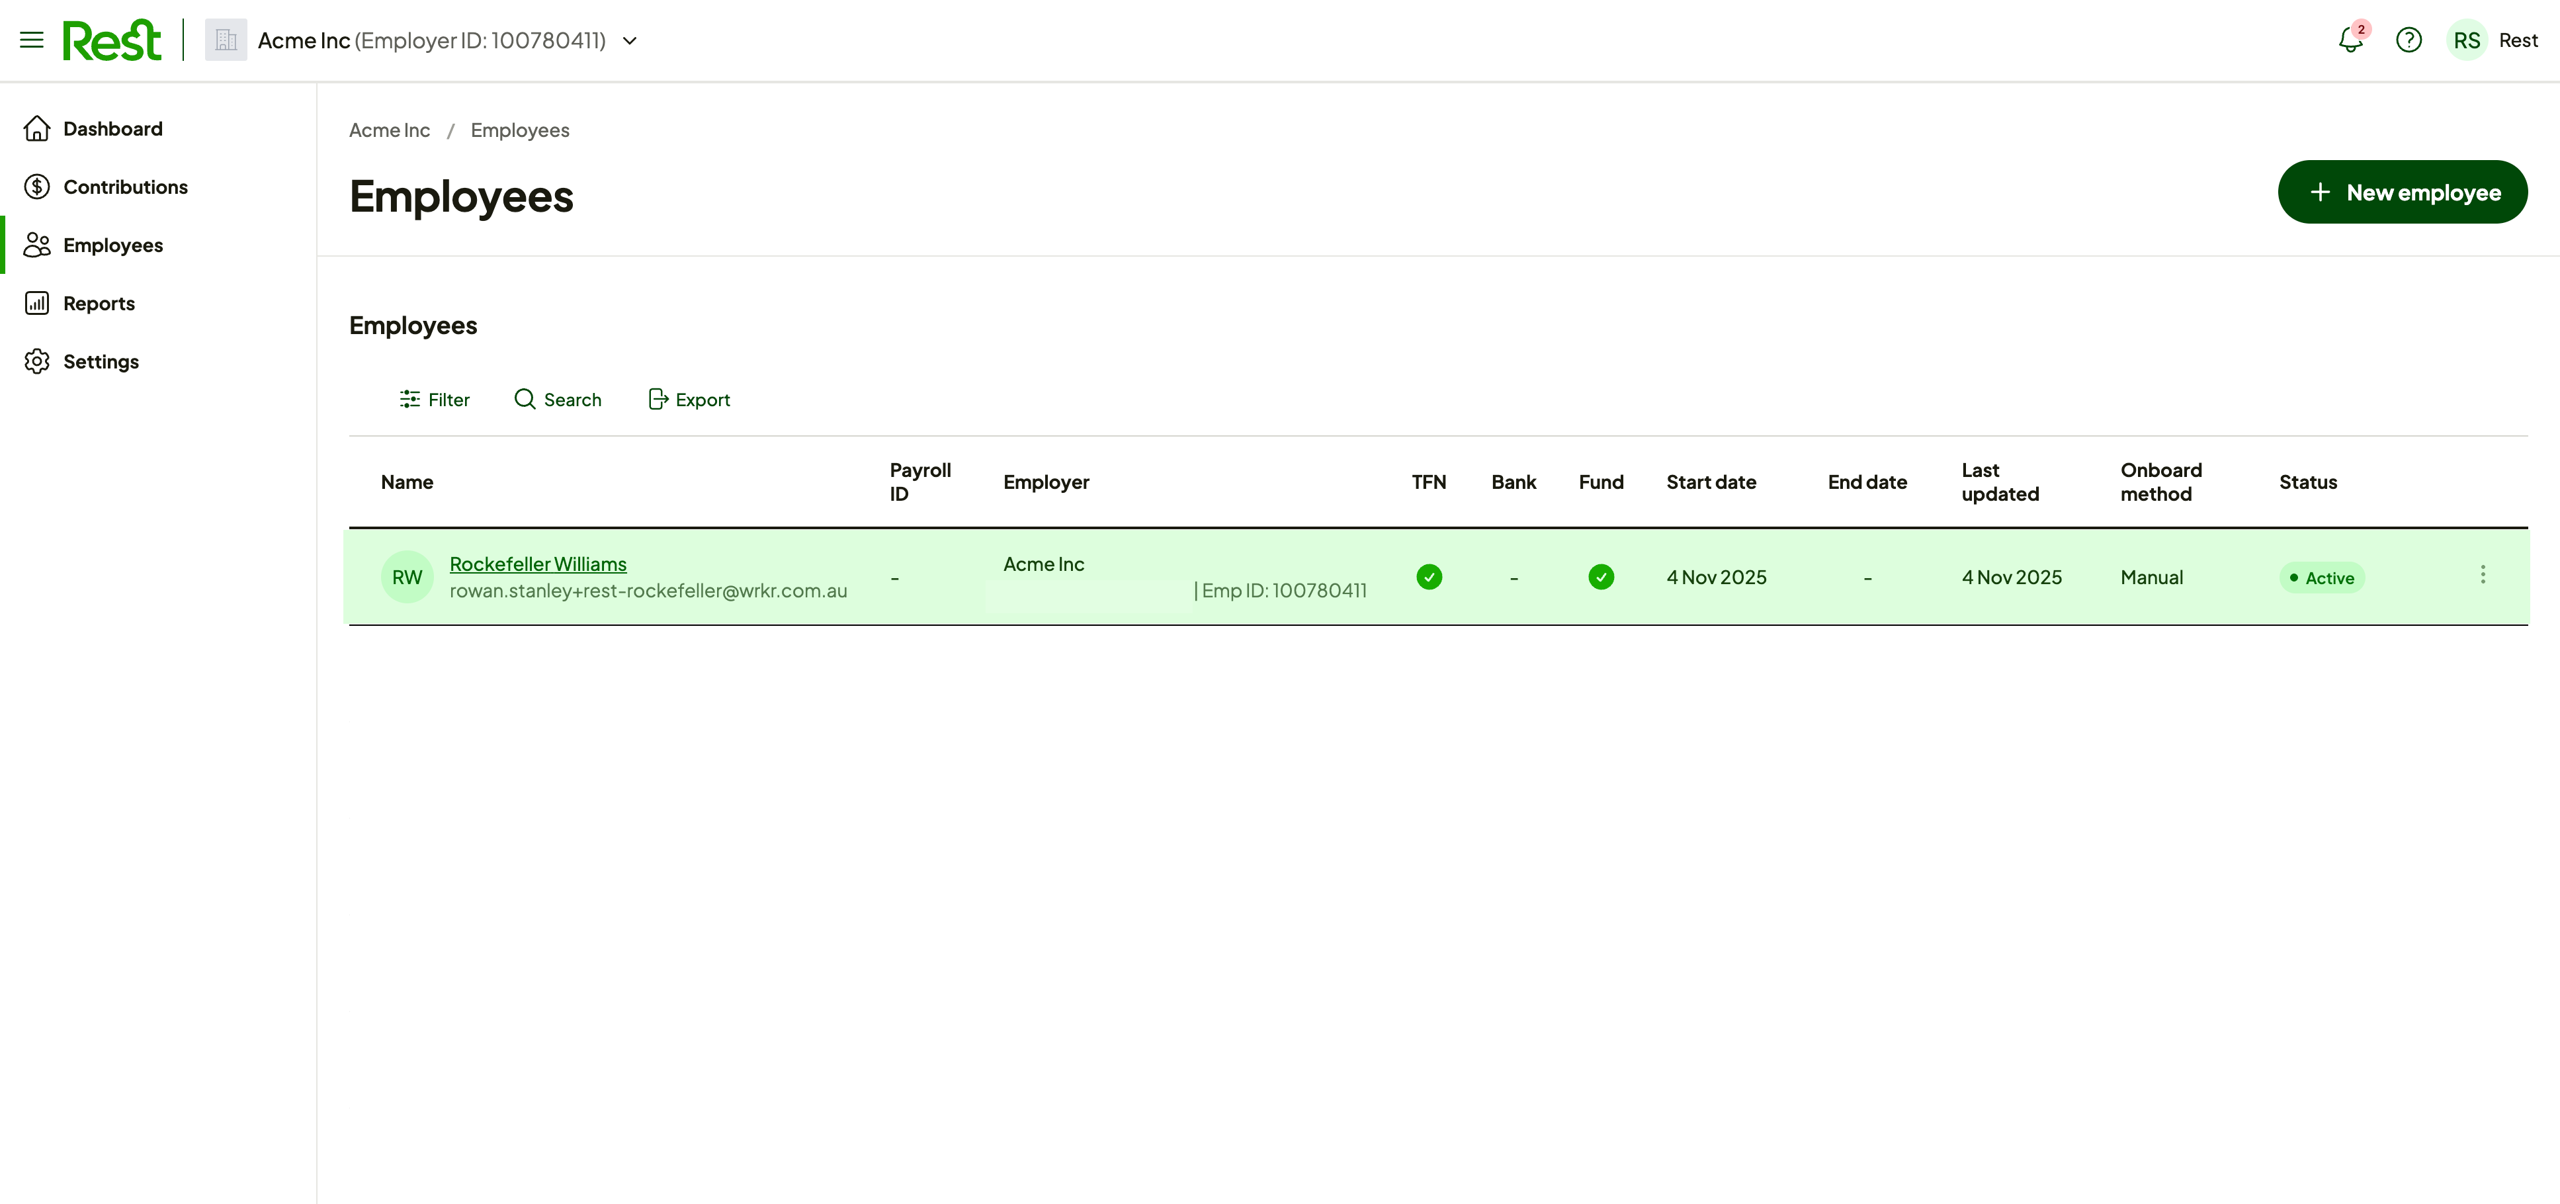Open three-dot menu for Rockefeller Williams
Viewport: 2560px width, 1204px height.
tap(2482, 575)
